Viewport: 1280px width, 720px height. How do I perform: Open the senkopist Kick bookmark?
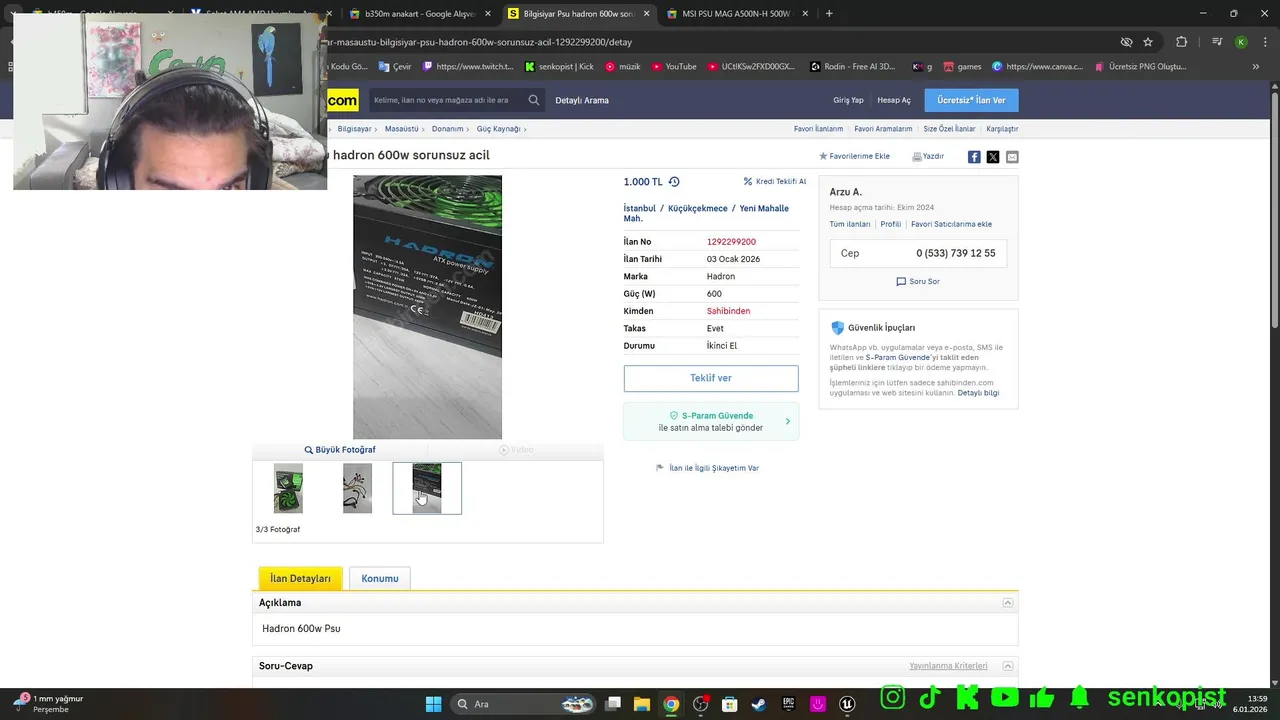tap(559, 67)
